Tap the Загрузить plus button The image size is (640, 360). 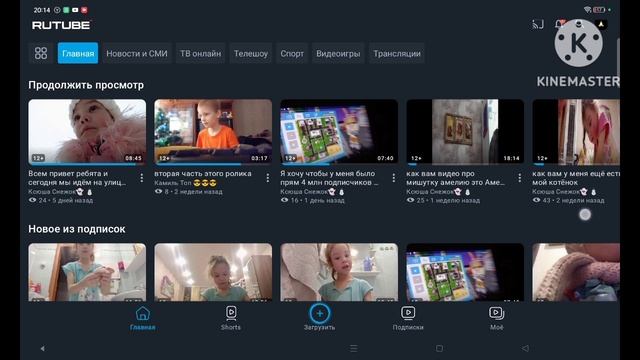tap(320, 313)
